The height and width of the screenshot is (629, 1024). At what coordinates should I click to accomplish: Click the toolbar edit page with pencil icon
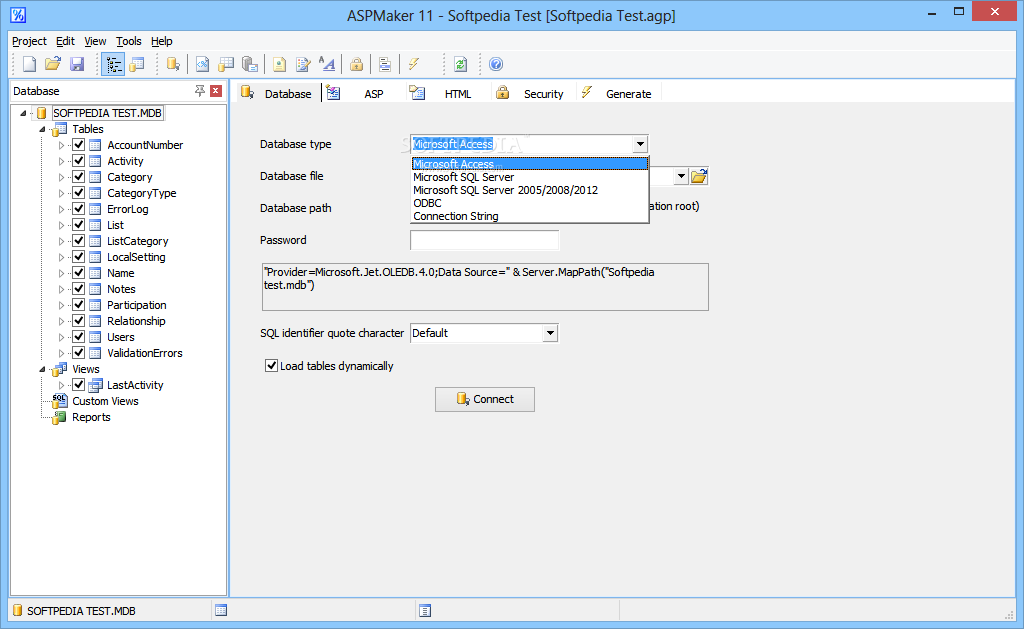(x=303, y=64)
